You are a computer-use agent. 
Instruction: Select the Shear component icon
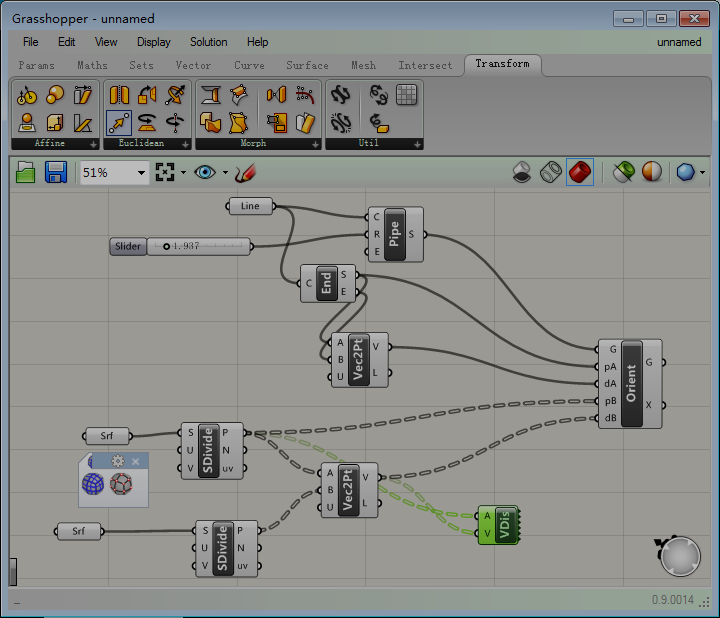pyautogui.click(x=83, y=95)
